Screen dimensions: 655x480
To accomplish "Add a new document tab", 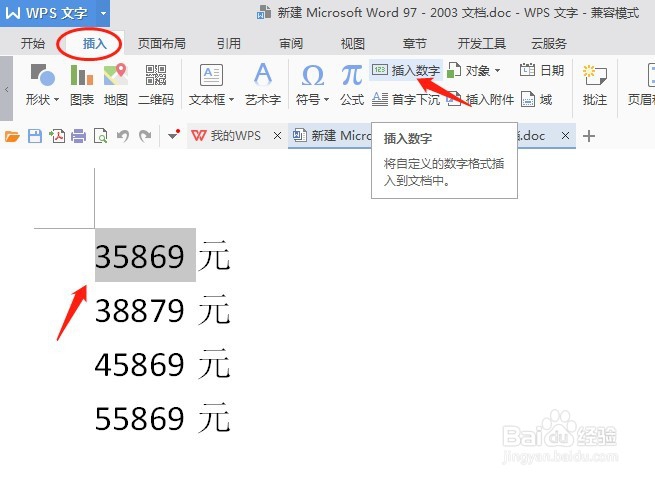I will pos(589,136).
